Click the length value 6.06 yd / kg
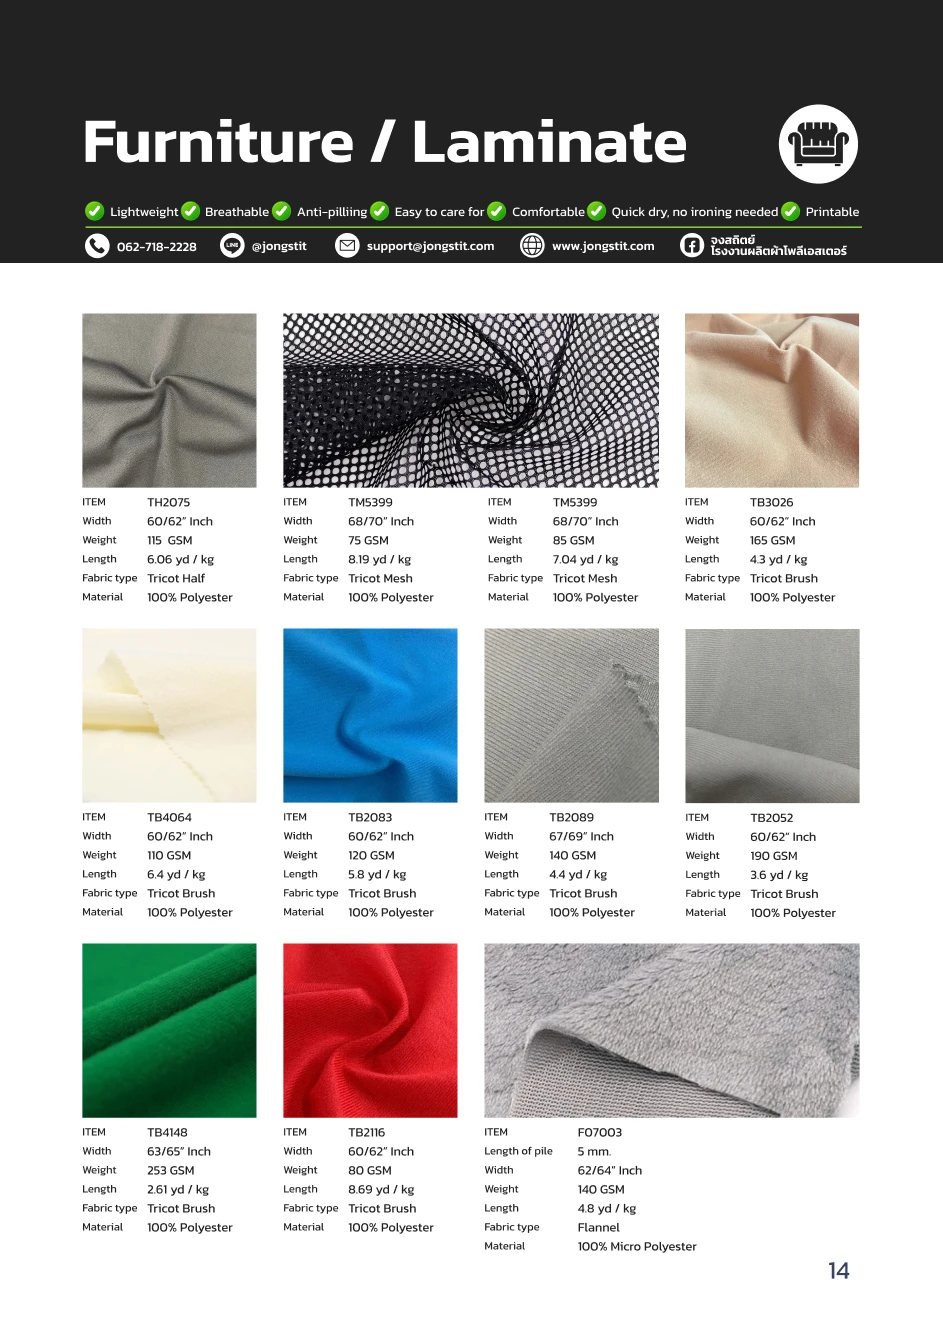 coord(180,559)
